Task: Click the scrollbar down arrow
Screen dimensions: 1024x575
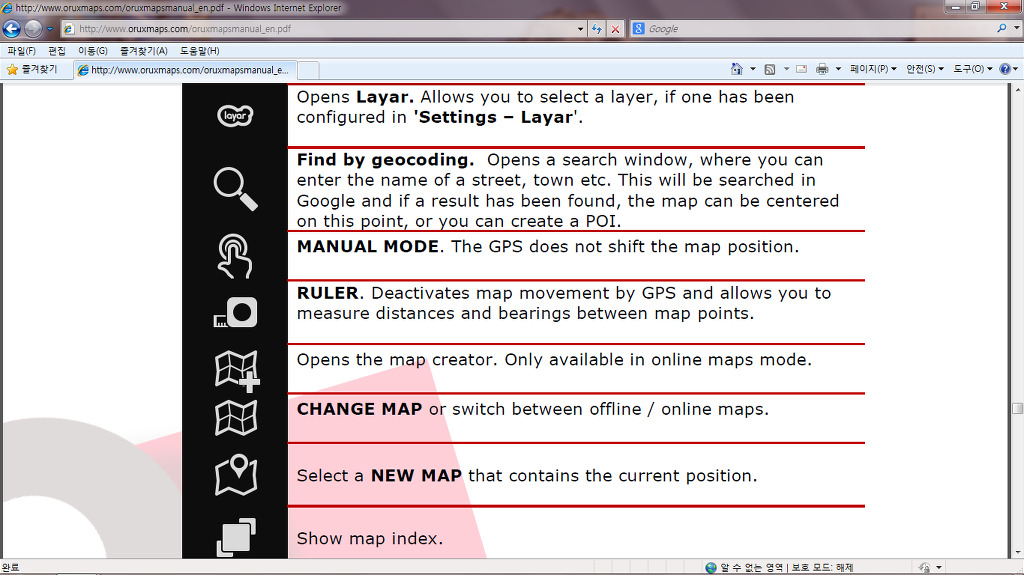Action: 1017,553
